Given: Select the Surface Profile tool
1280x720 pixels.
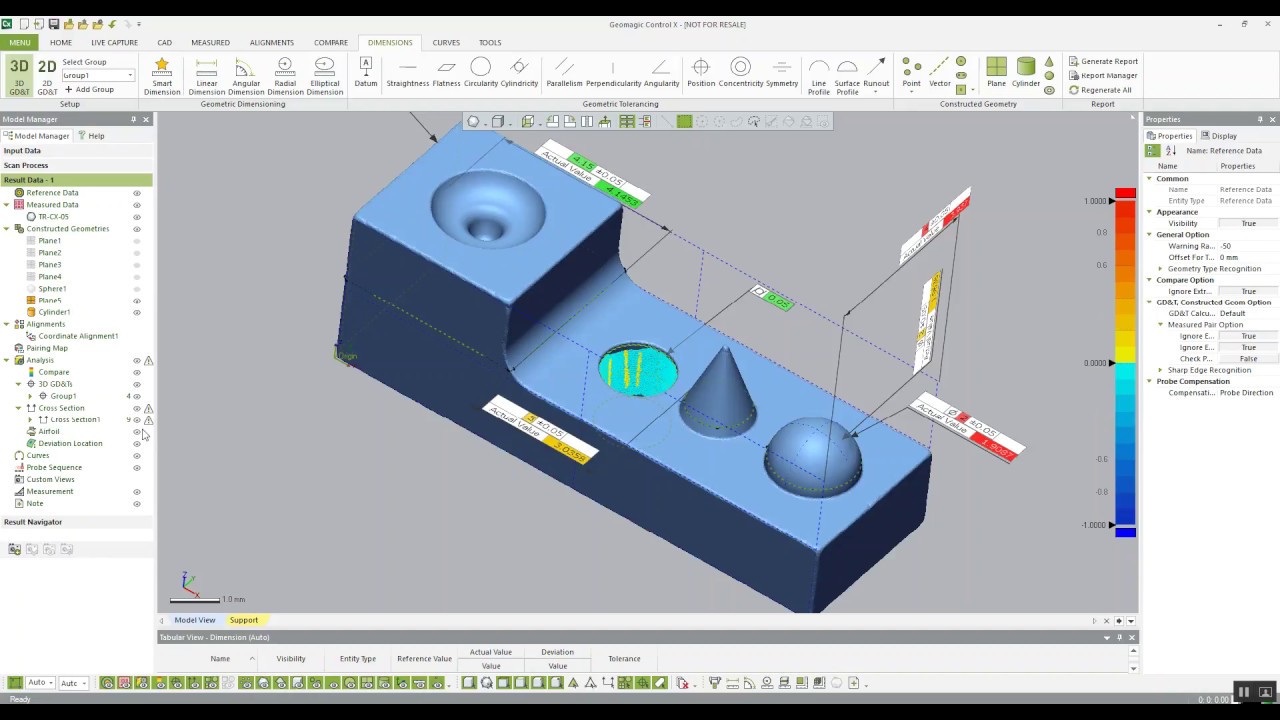Looking at the screenshot, I should [847, 76].
